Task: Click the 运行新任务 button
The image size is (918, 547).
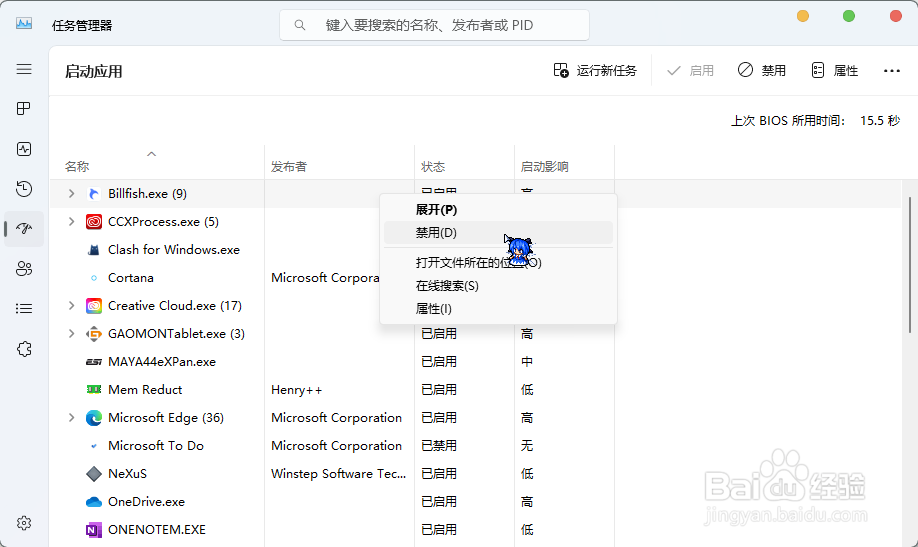Action: (595, 71)
